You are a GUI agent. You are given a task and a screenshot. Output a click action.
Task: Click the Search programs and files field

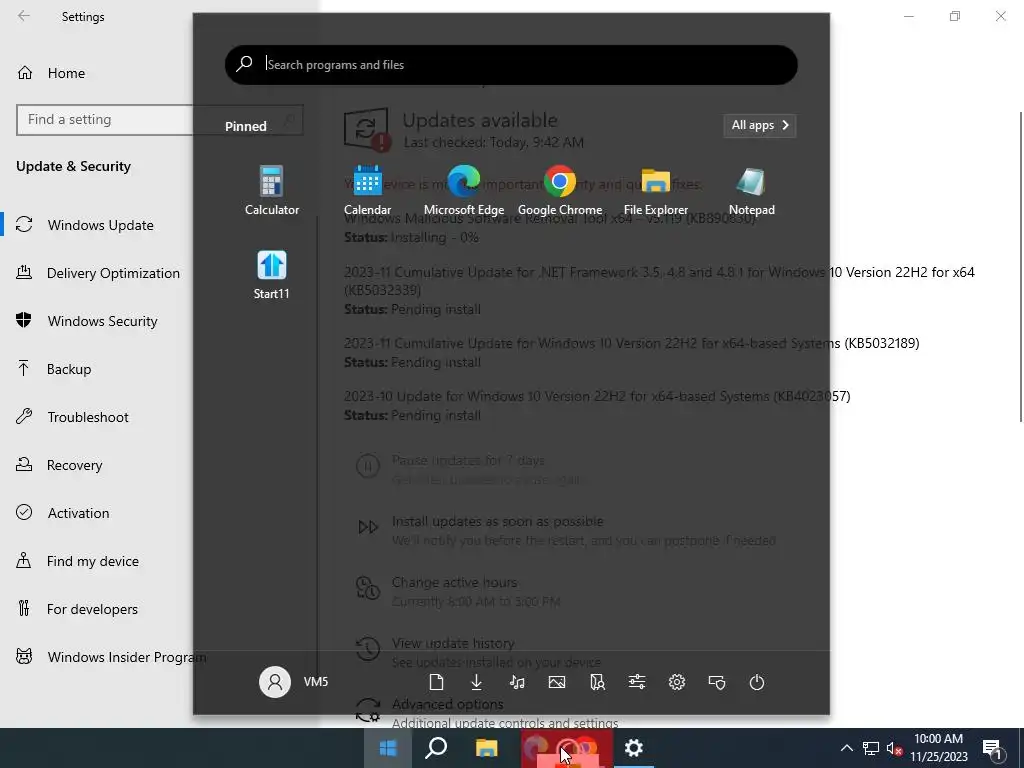click(511, 65)
